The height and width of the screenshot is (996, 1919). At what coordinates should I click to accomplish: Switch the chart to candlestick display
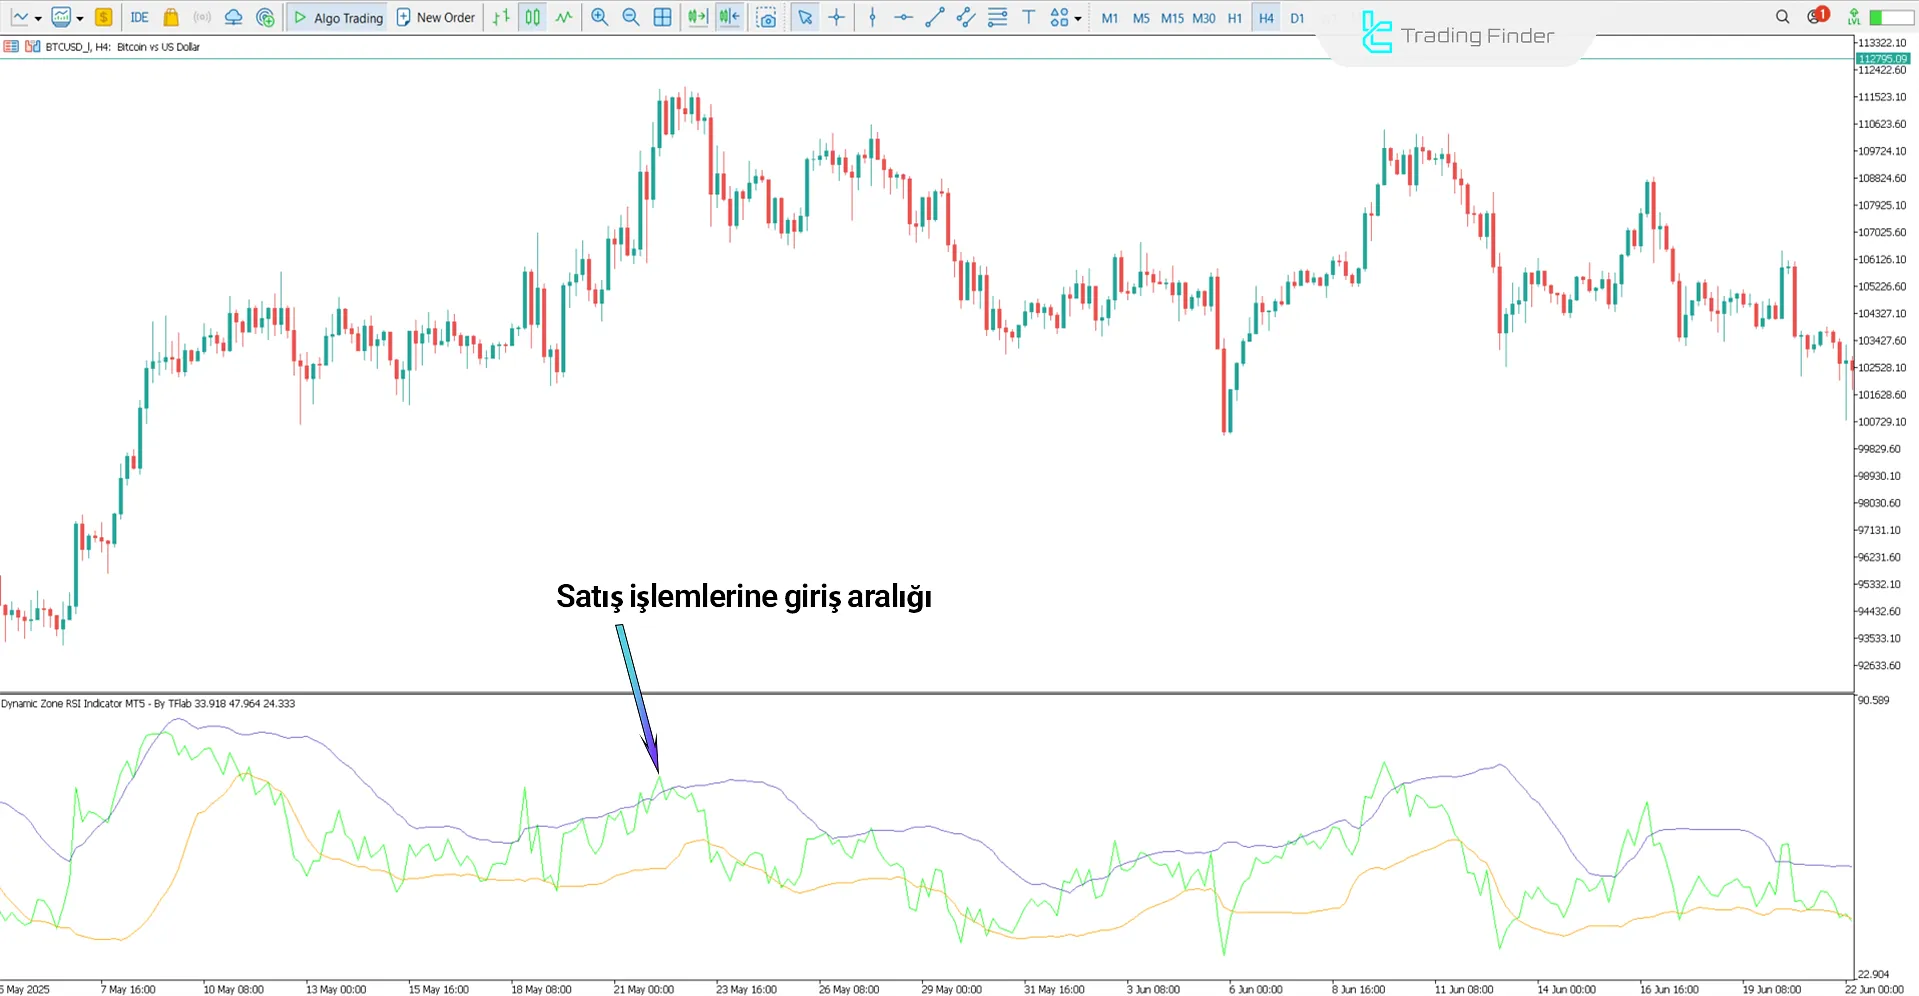532,17
